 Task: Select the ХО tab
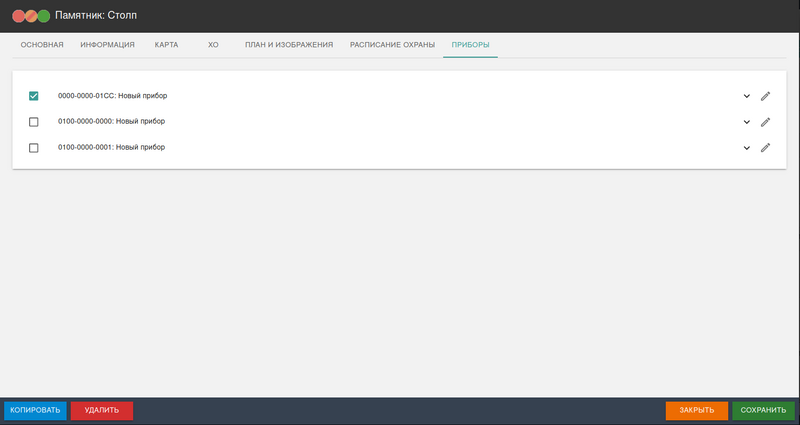(x=213, y=45)
